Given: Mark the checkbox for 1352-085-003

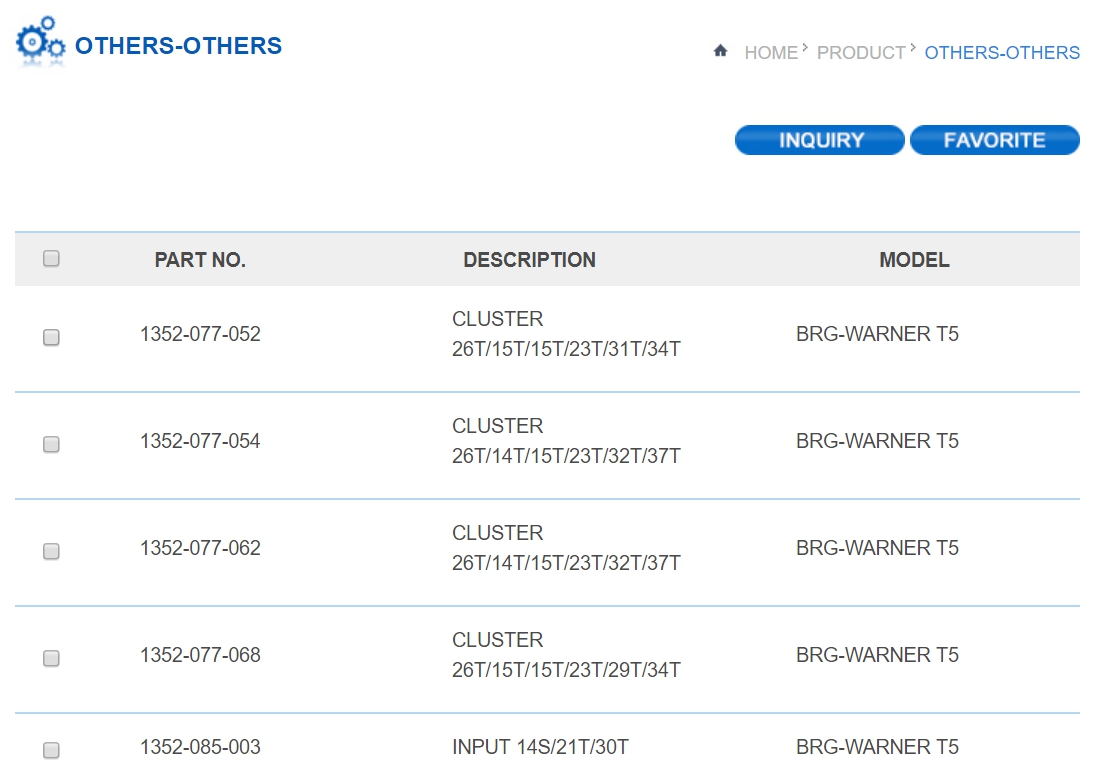Looking at the screenshot, I should tap(52, 750).
